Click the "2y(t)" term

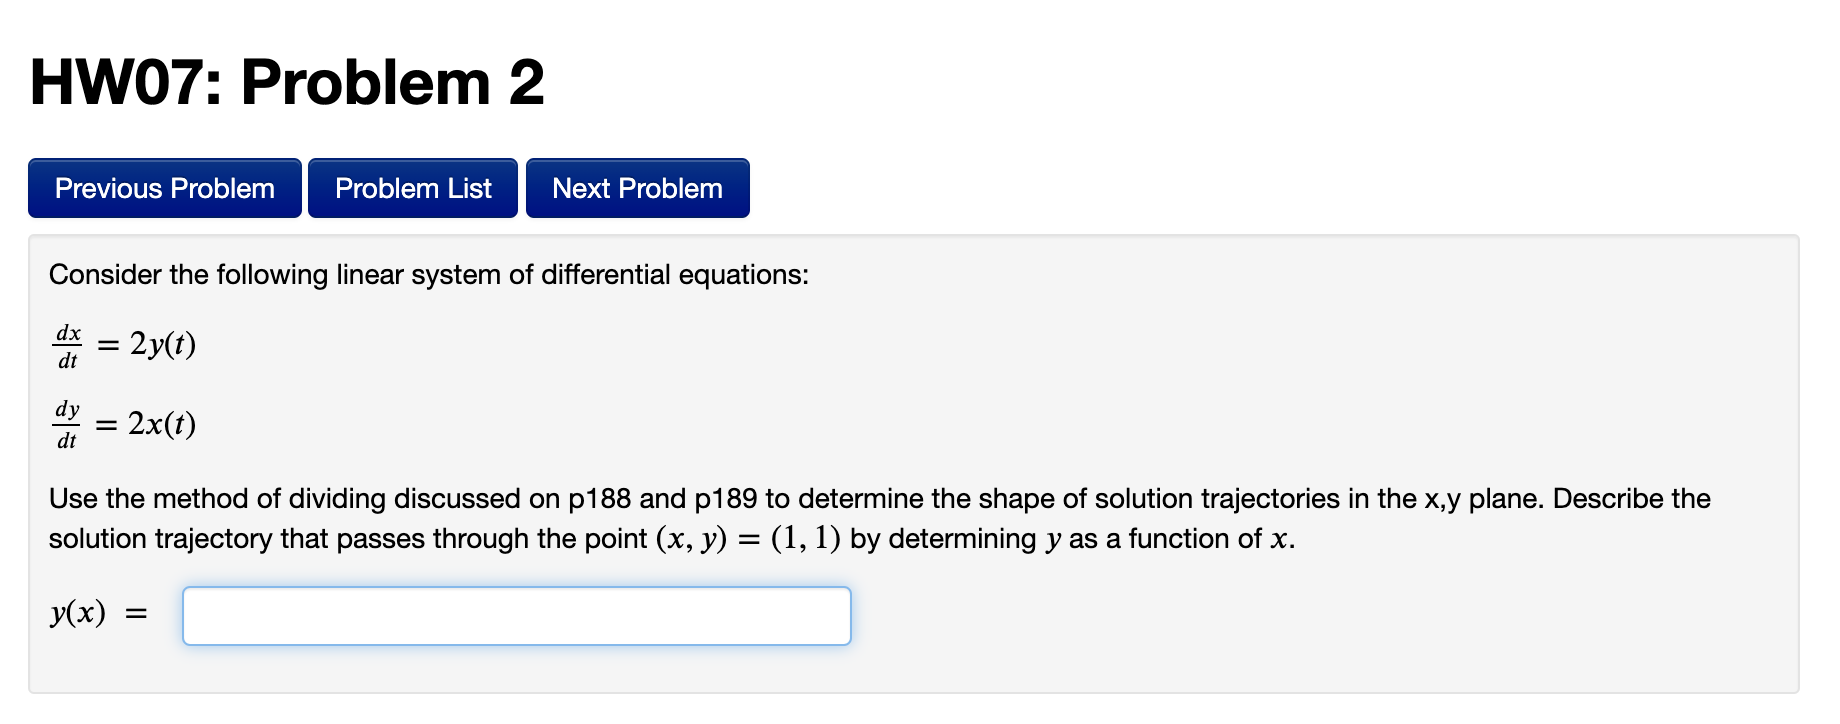[162, 345]
